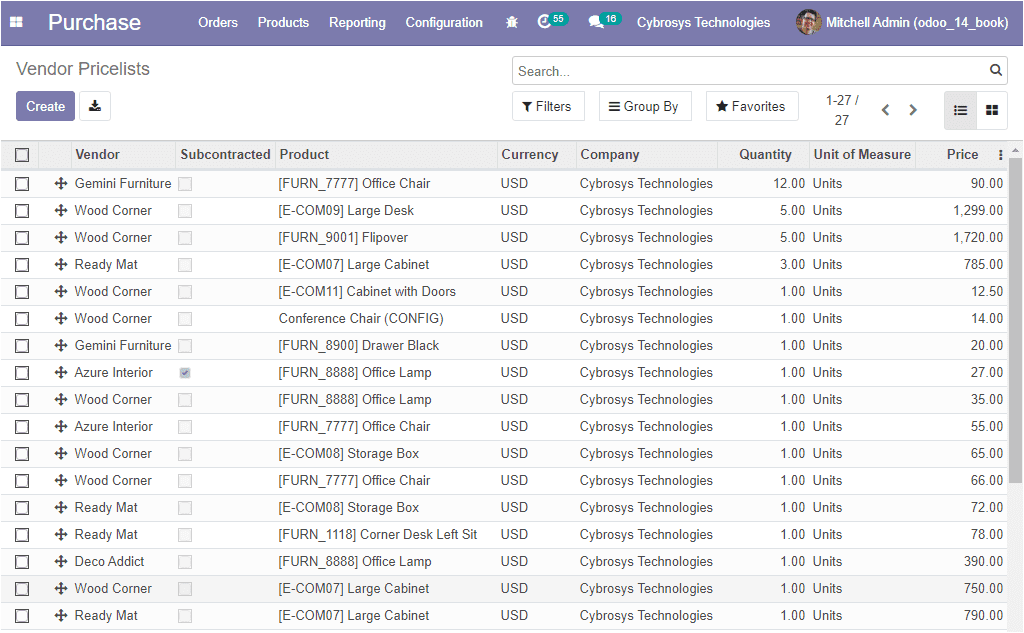
Task: Switch to the kanban view icon
Action: click(992, 110)
